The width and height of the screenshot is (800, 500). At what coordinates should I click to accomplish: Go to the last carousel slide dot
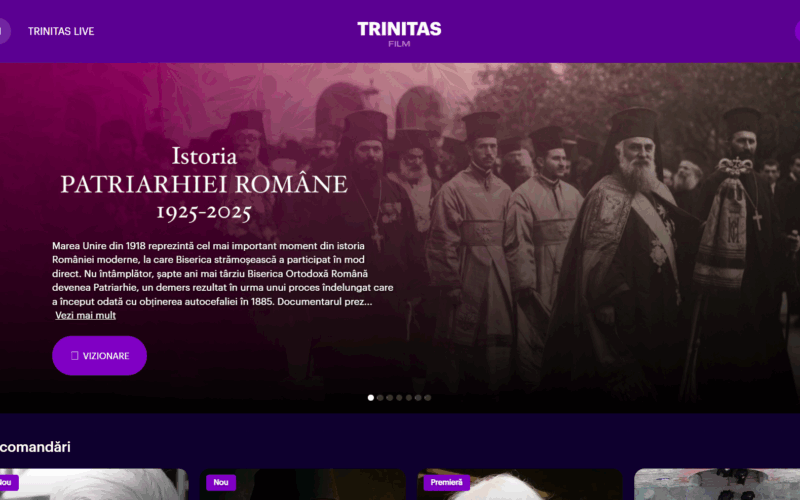click(428, 398)
